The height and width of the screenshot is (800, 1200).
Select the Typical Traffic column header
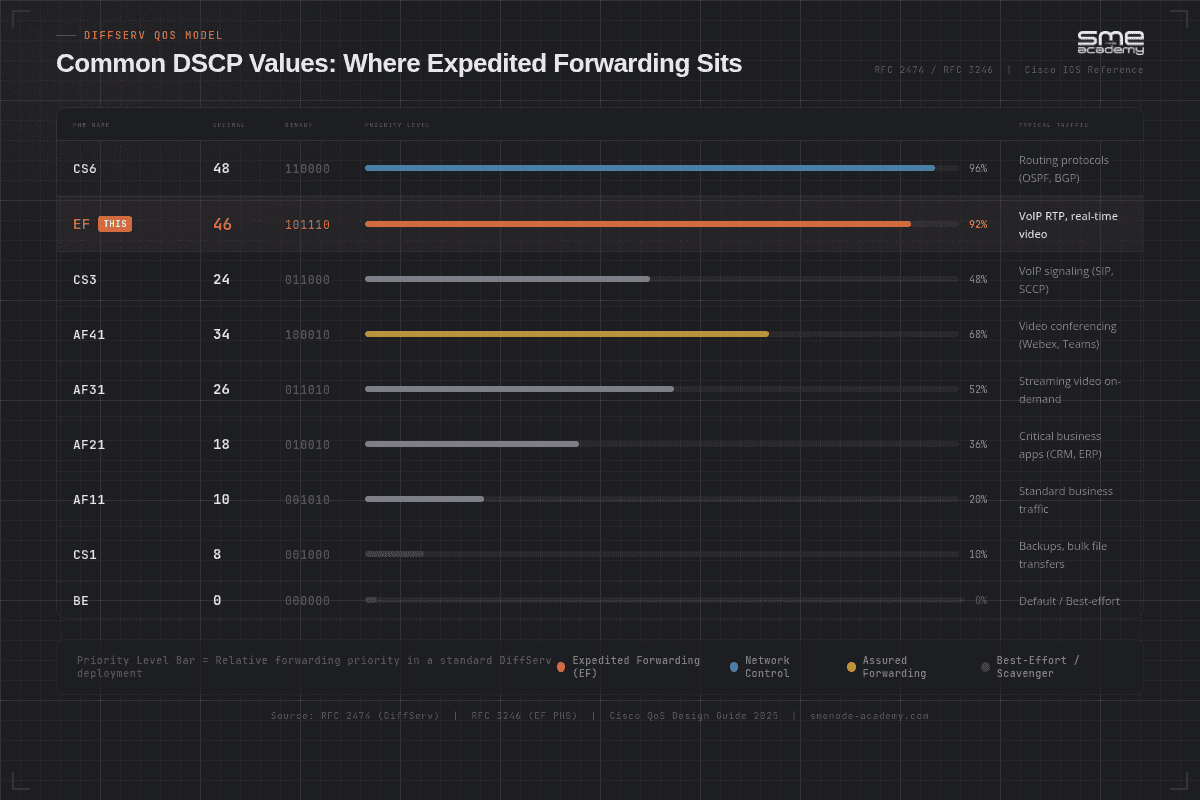(1054, 125)
